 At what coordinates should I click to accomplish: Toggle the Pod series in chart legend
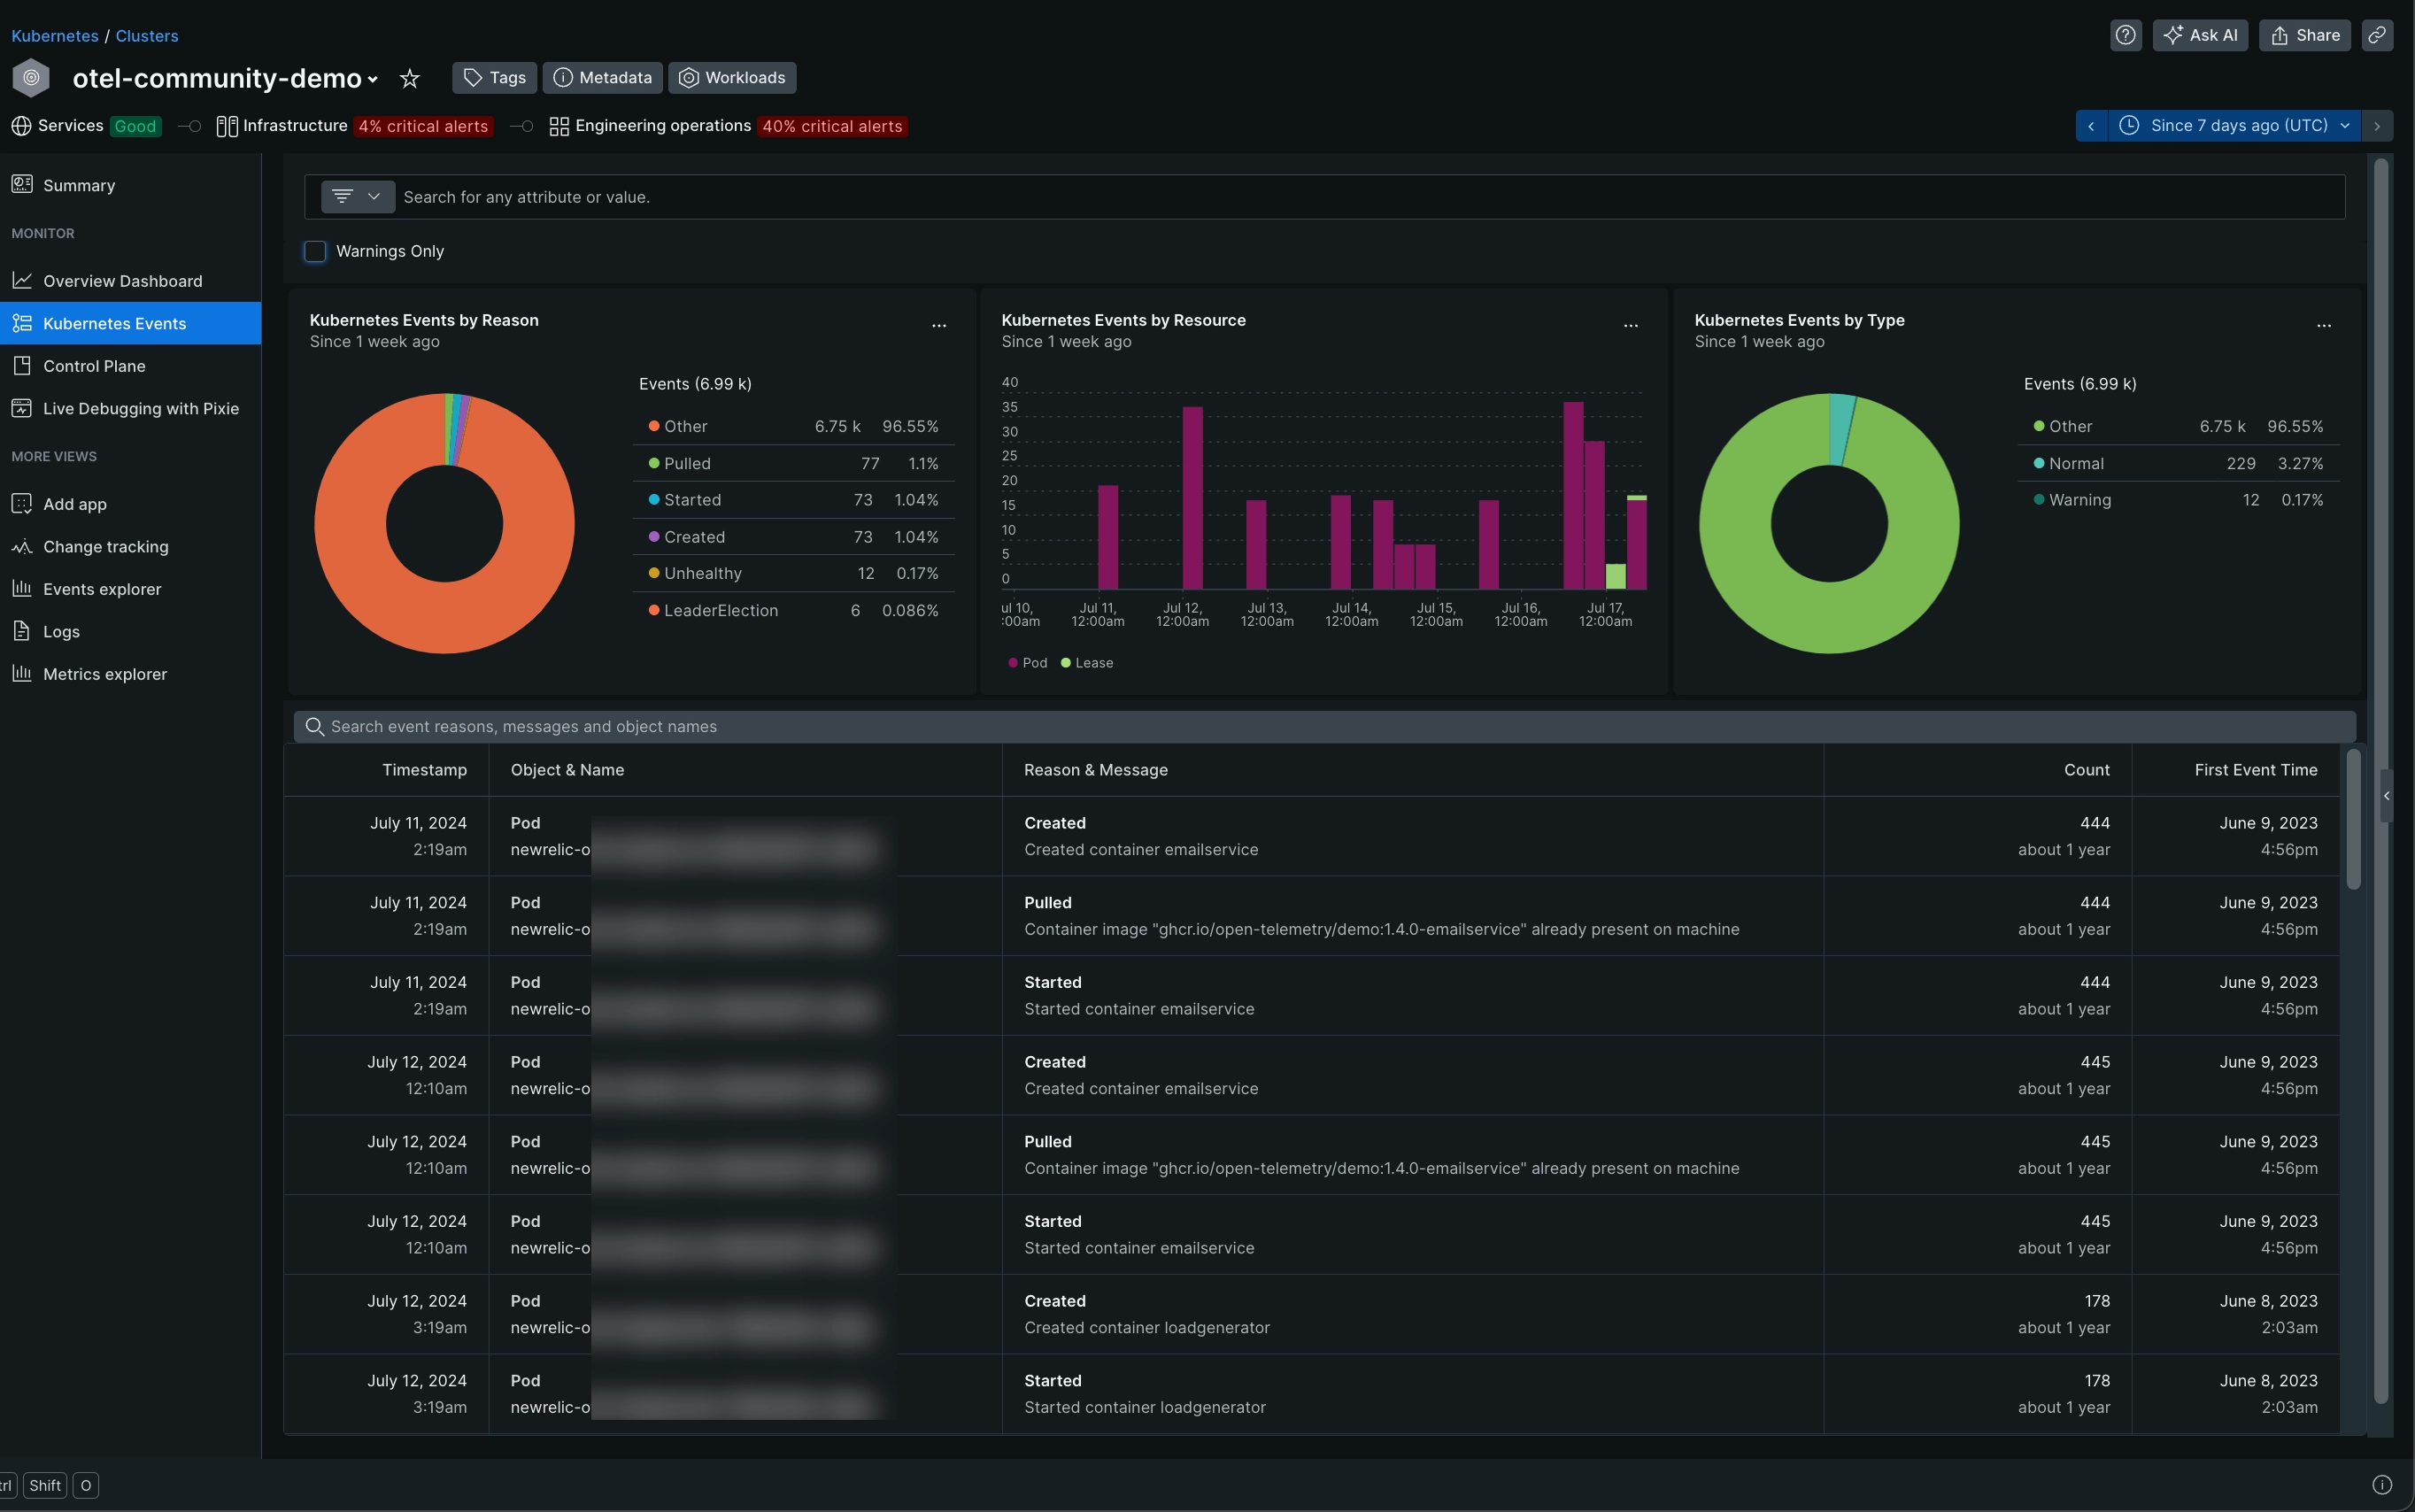point(1028,663)
